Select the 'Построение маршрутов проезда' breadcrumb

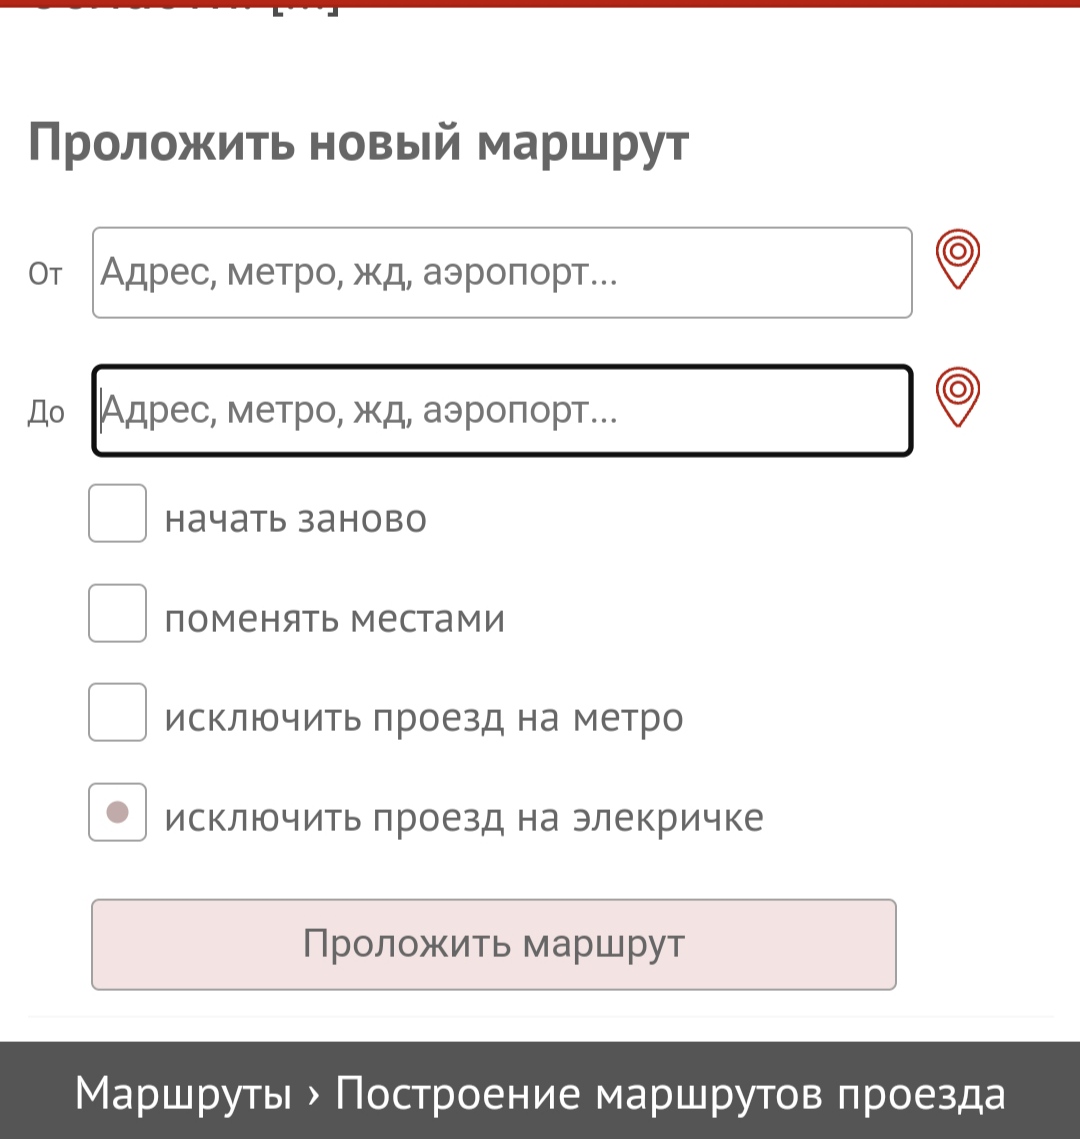point(670,1094)
